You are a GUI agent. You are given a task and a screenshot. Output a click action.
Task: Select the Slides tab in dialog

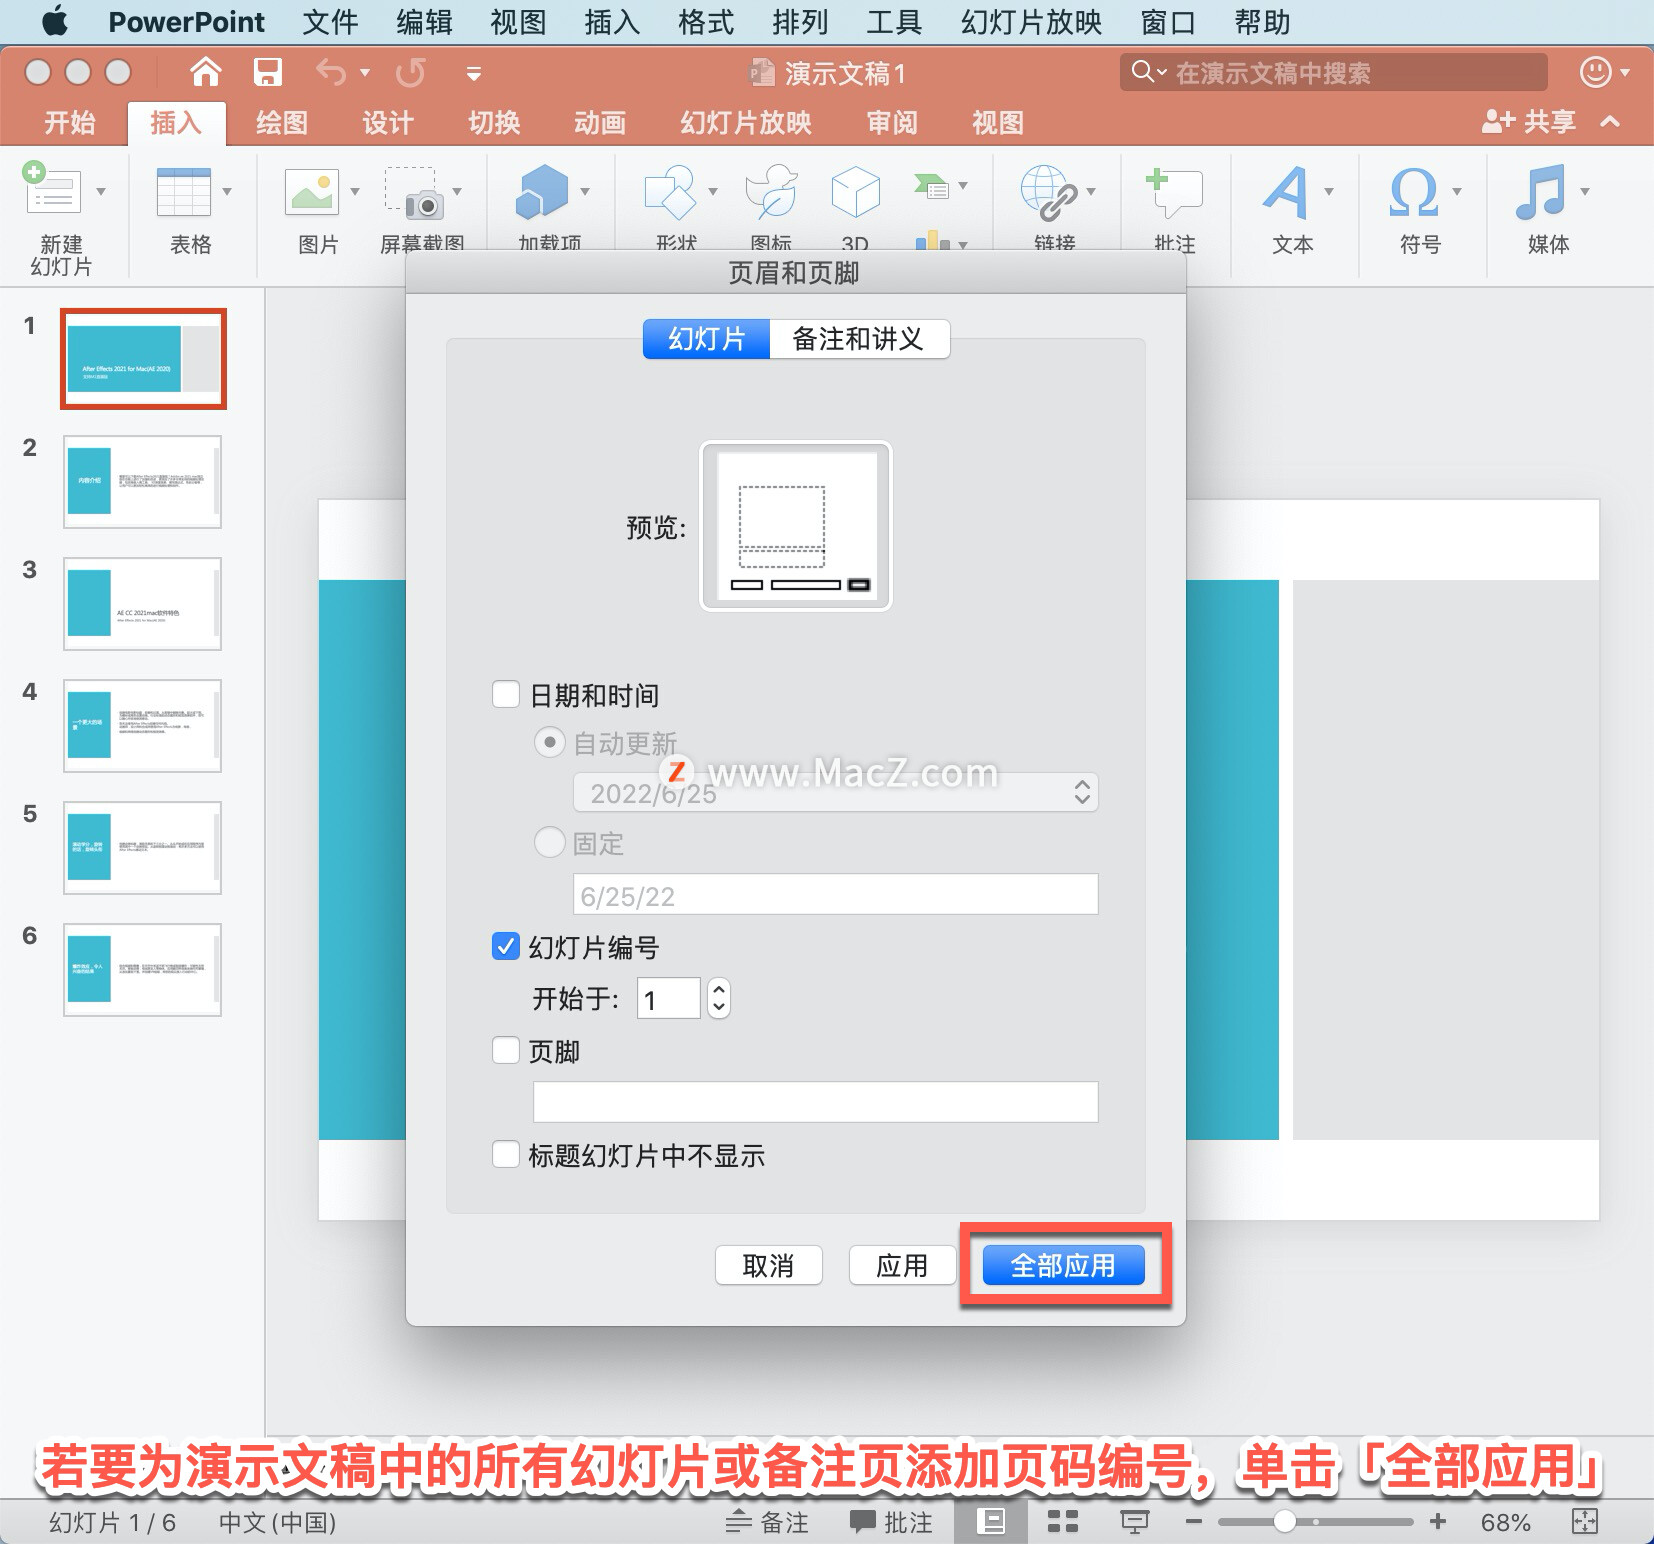pos(707,339)
